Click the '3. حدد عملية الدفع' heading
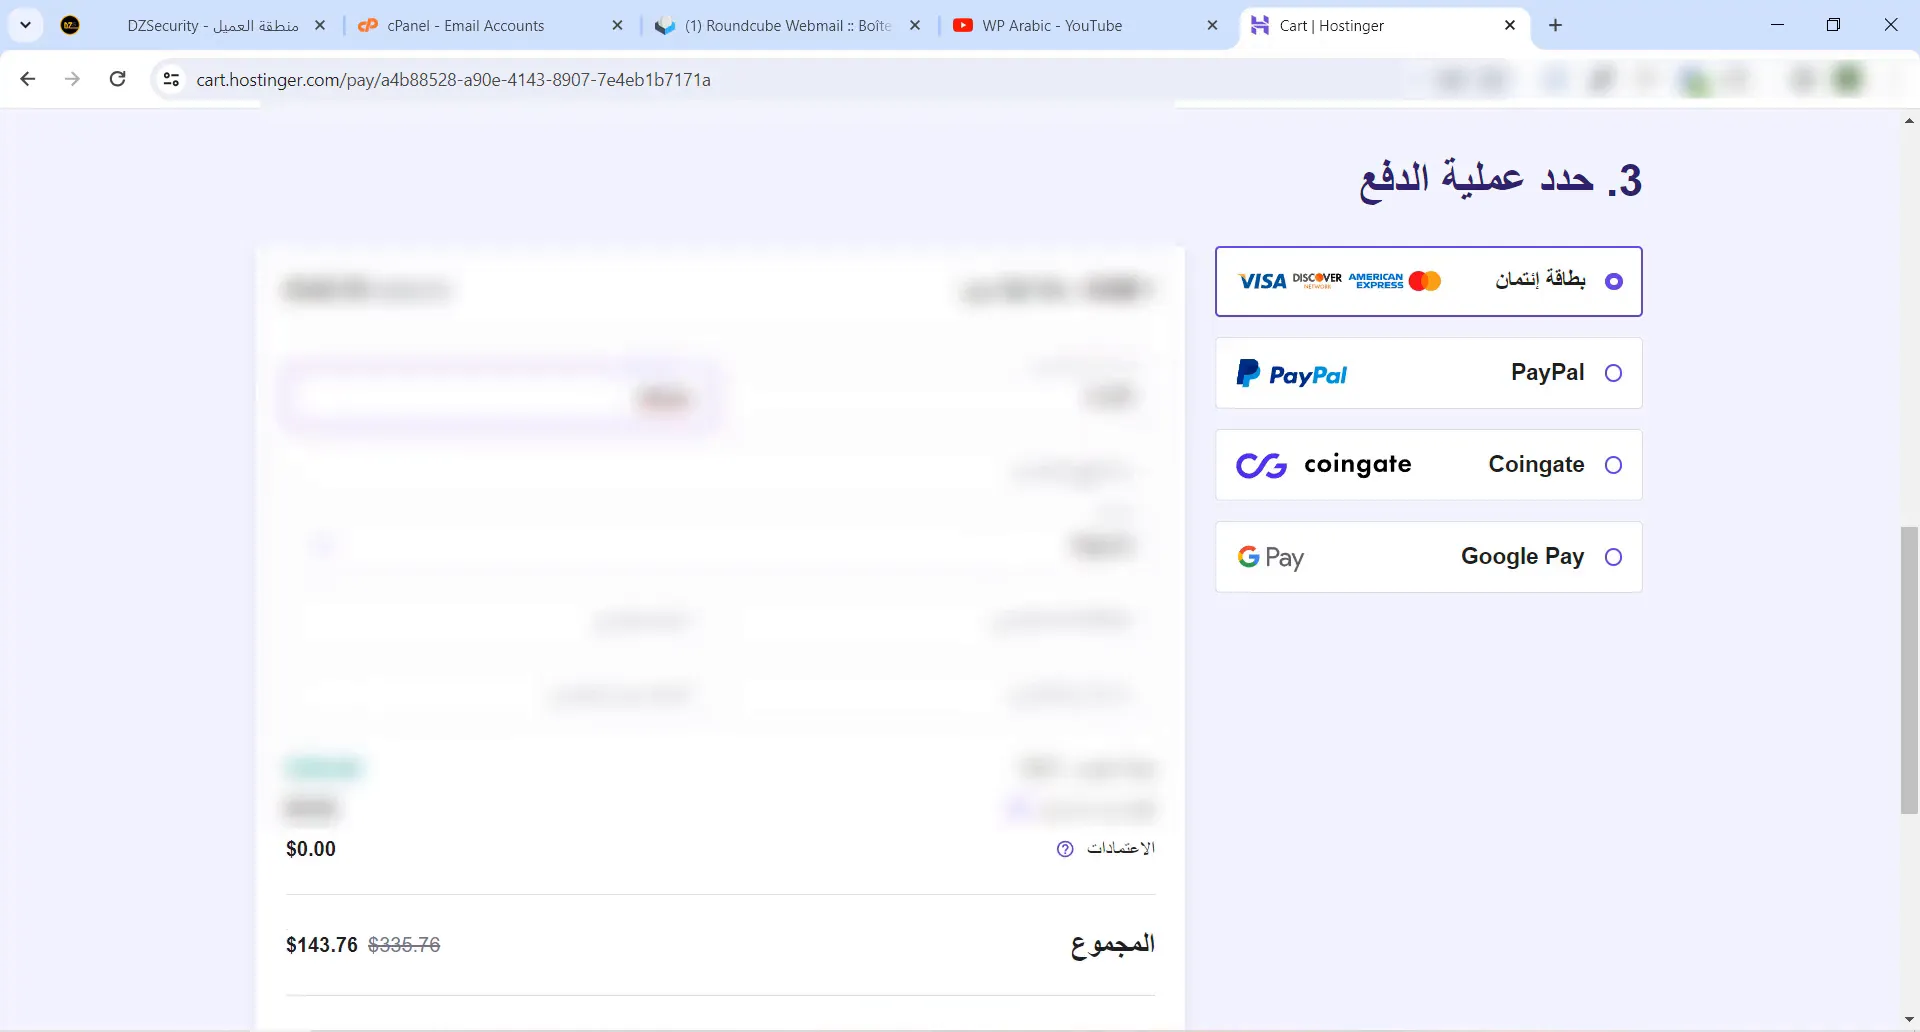1920x1032 pixels. click(x=1500, y=180)
